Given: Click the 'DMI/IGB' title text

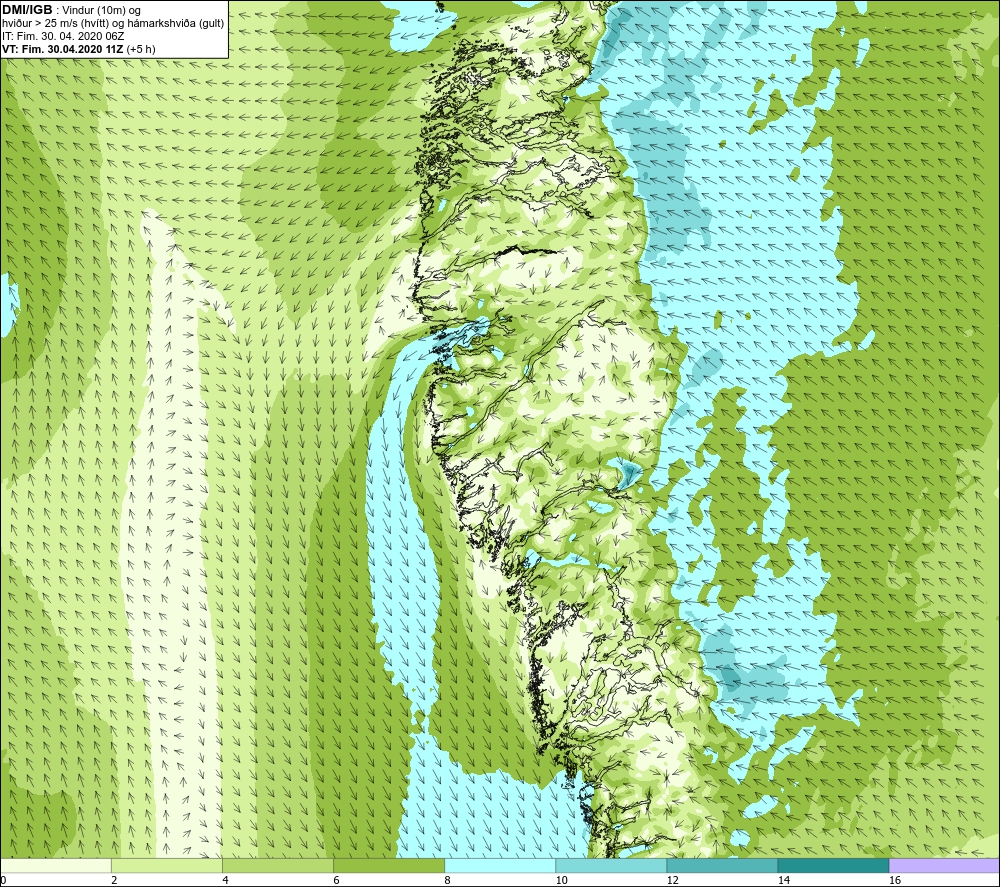Looking at the screenshot, I should [27, 10].
